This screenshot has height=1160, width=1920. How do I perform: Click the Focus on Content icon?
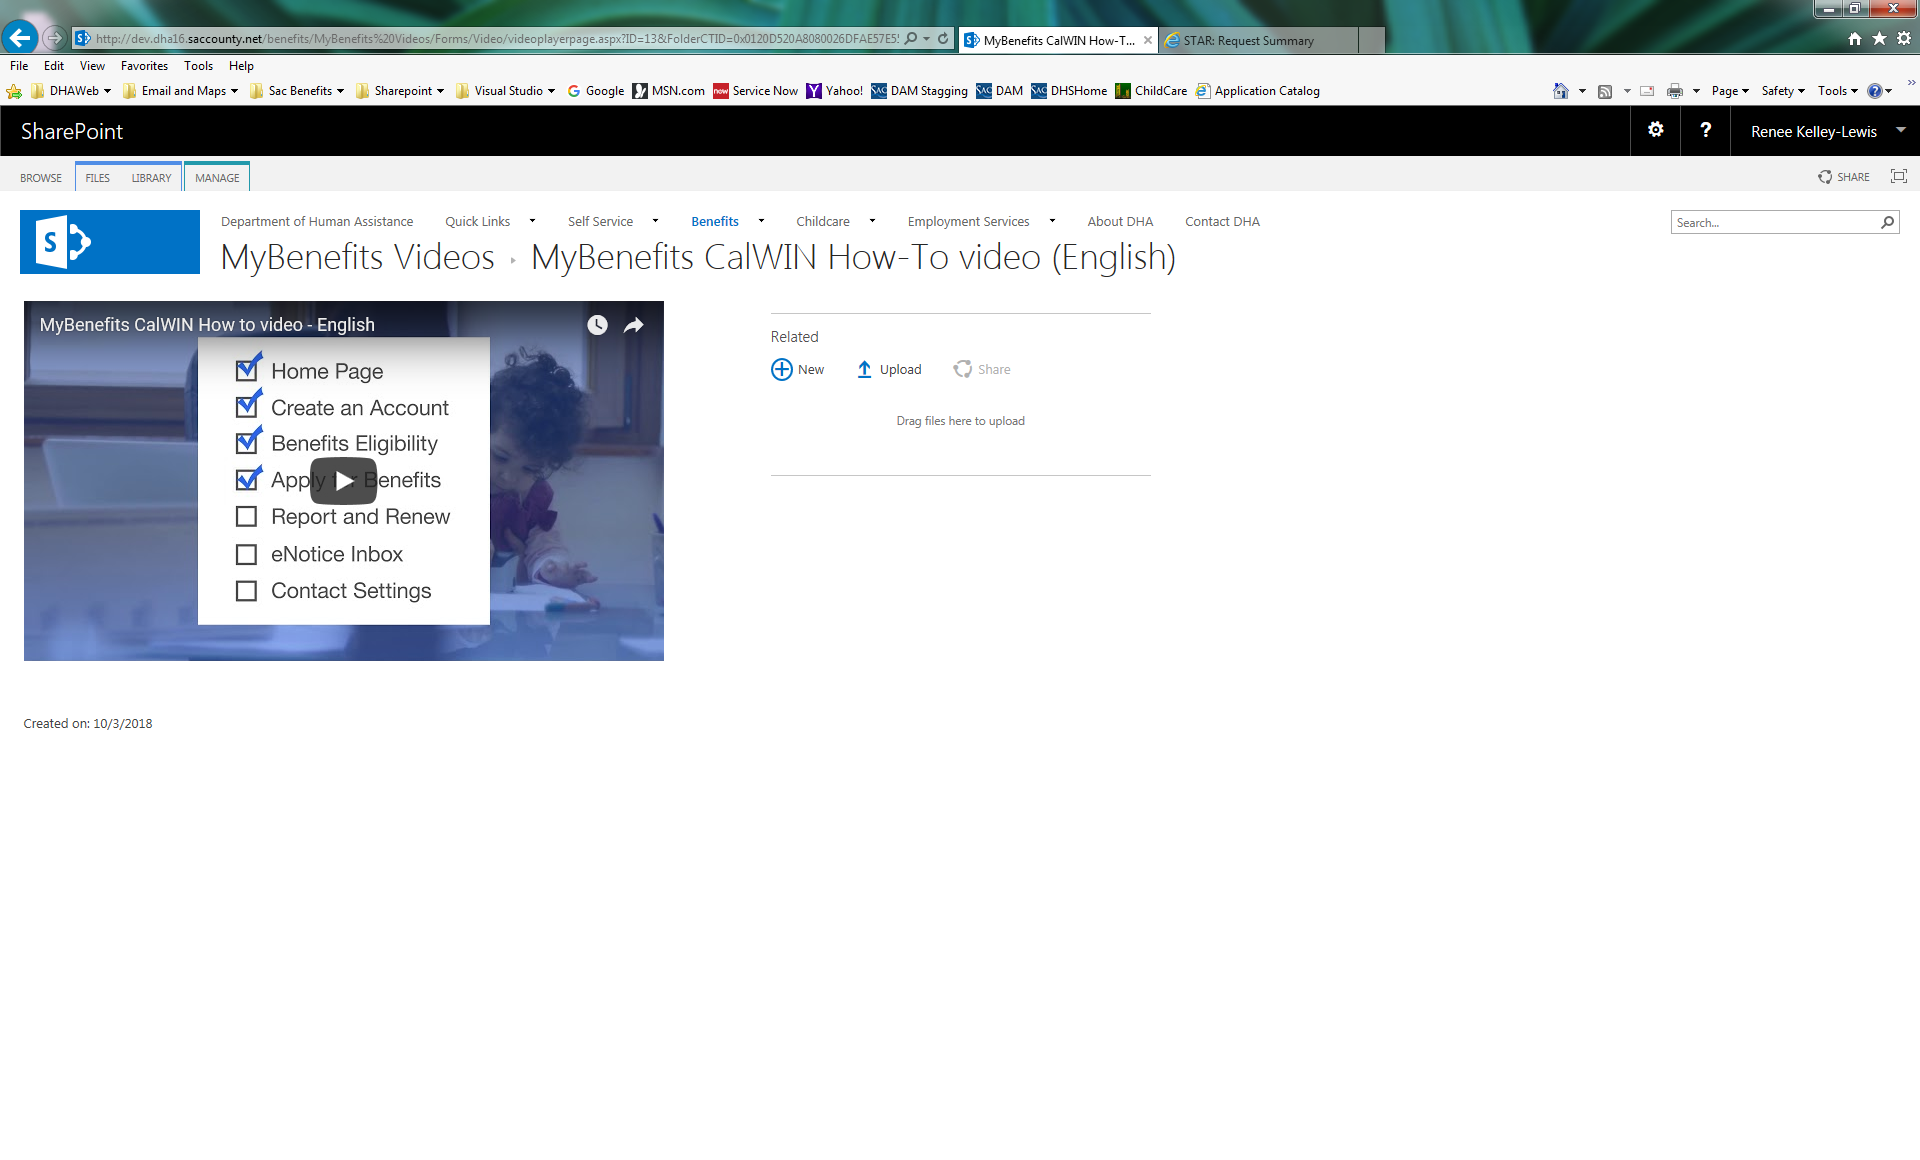coord(1899,176)
